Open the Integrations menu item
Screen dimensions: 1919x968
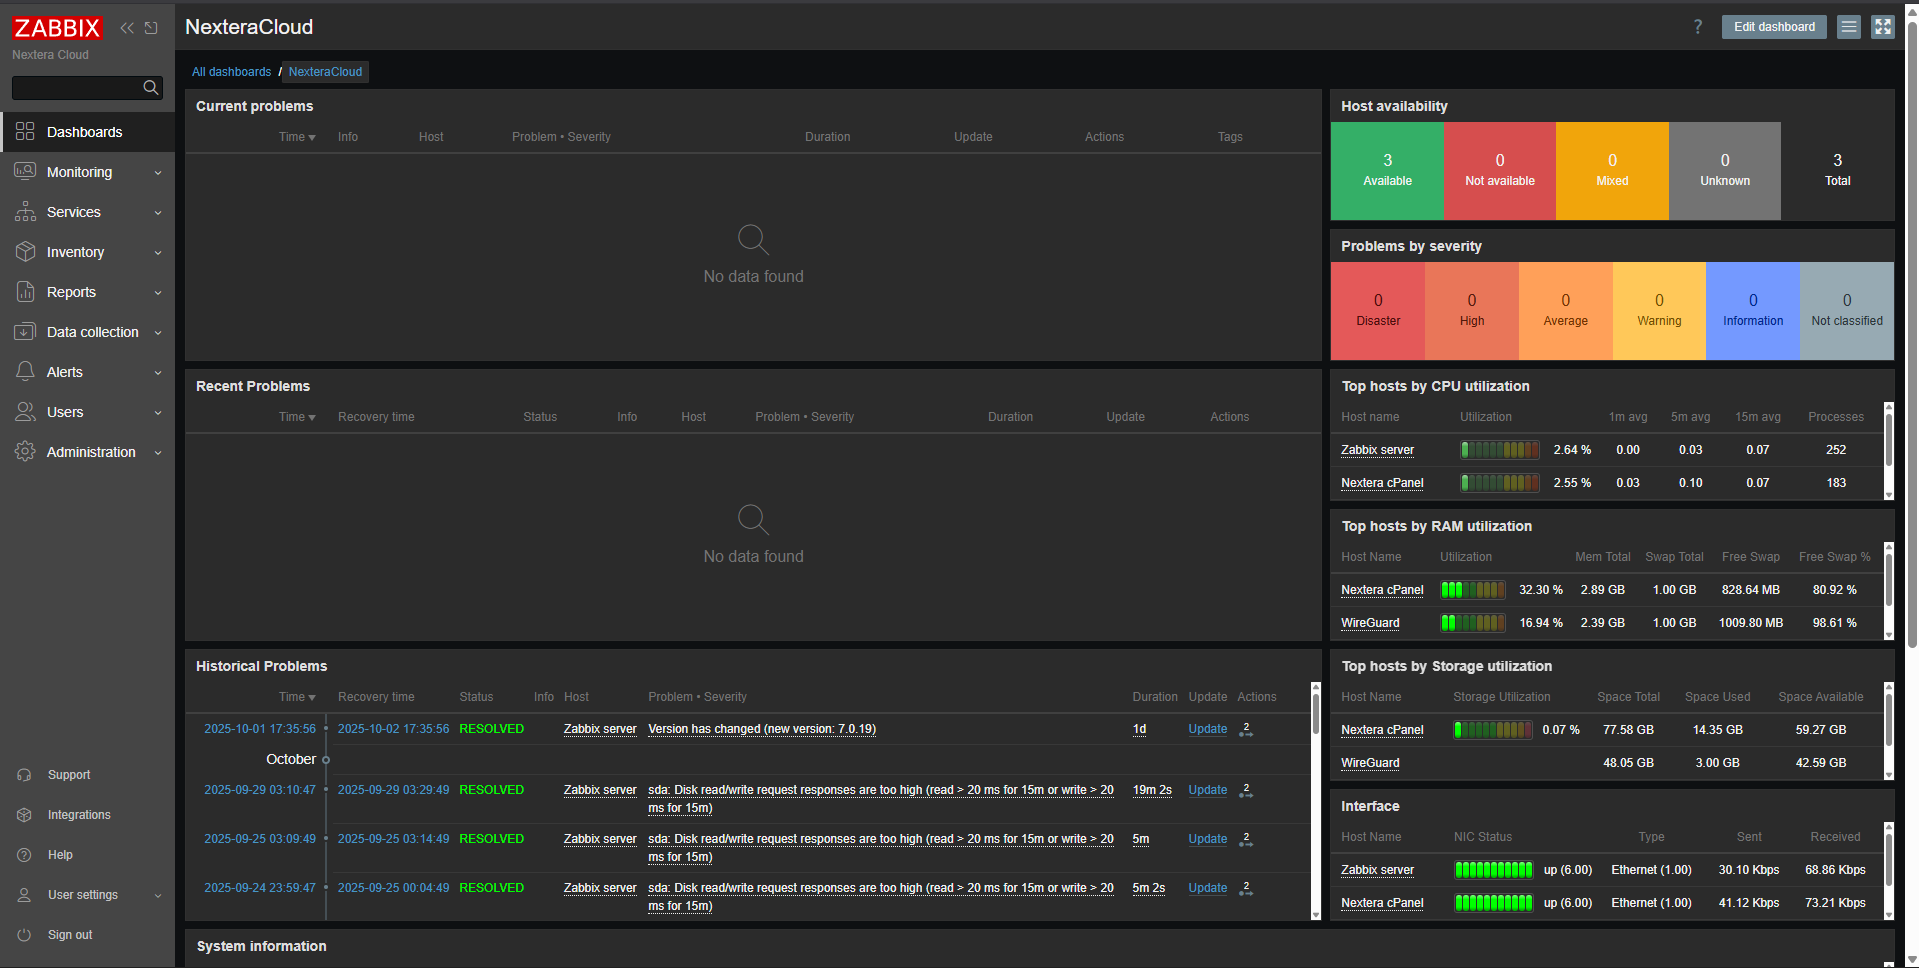pos(79,815)
